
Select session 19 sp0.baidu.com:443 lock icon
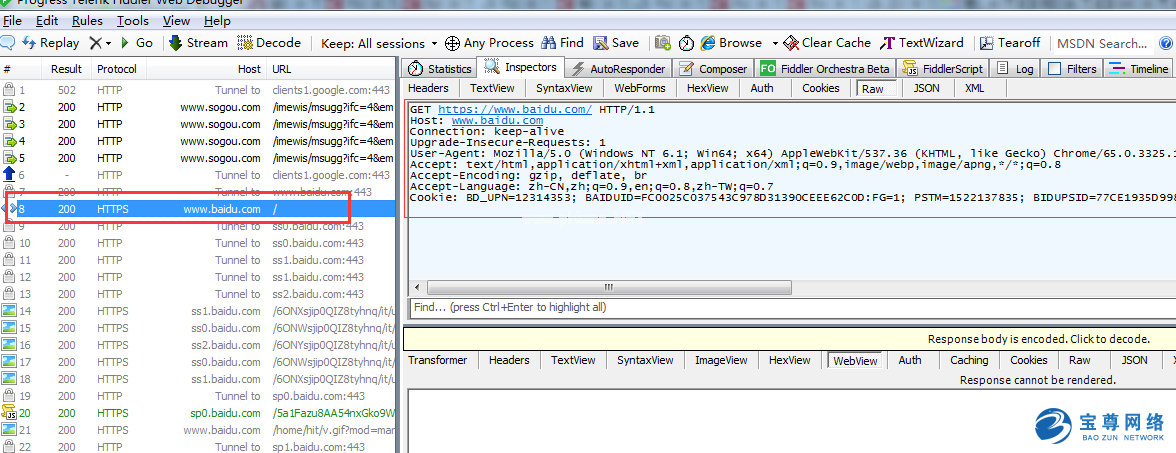click(x=10, y=396)
